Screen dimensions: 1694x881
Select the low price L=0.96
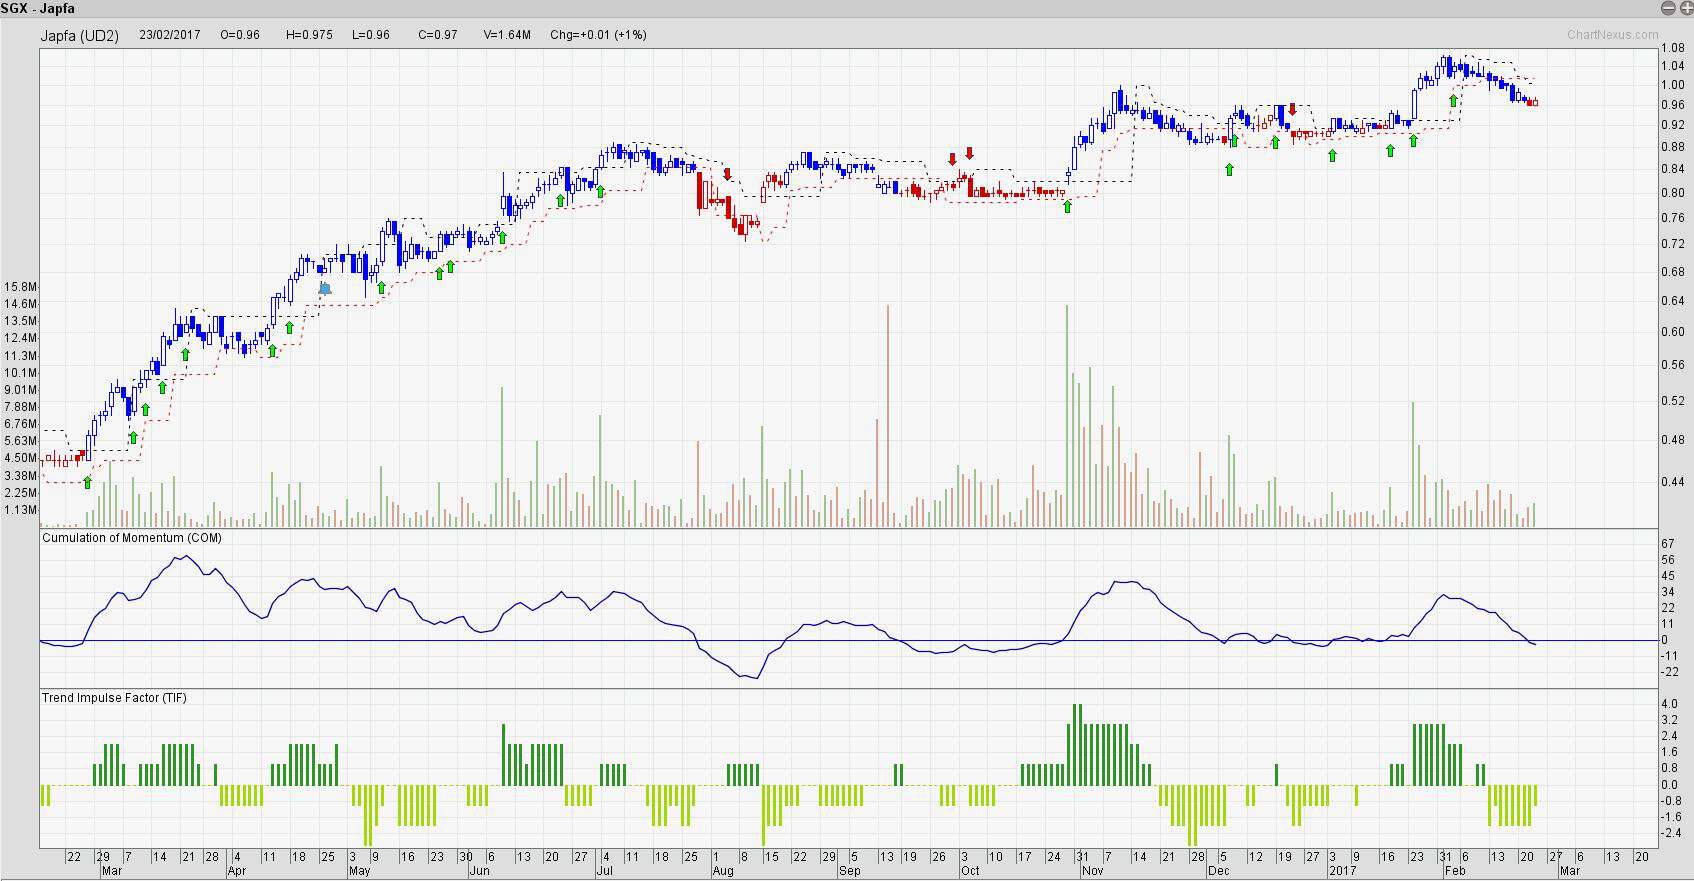point(371,34)
